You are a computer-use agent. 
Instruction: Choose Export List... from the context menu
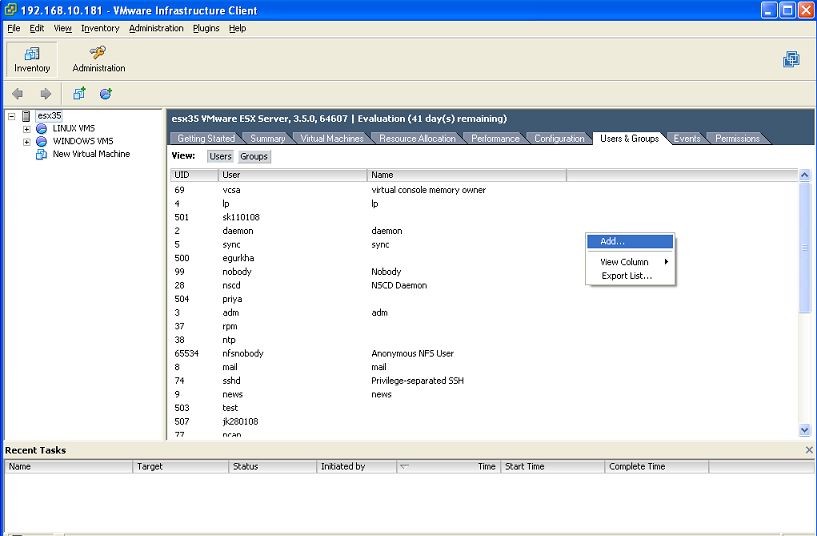(630, 276)
